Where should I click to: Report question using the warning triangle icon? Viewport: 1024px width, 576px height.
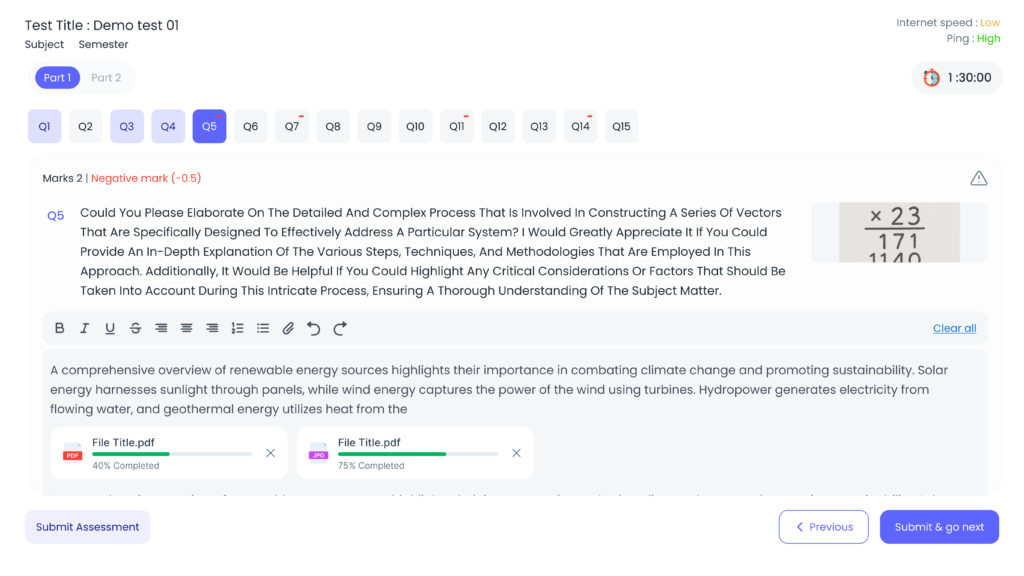pos(978,178)
